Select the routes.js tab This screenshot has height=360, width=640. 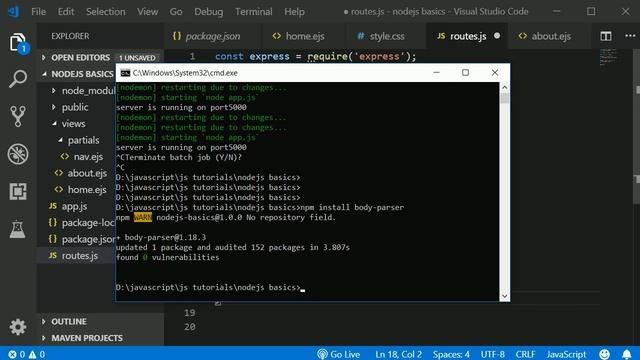point(468,36)
